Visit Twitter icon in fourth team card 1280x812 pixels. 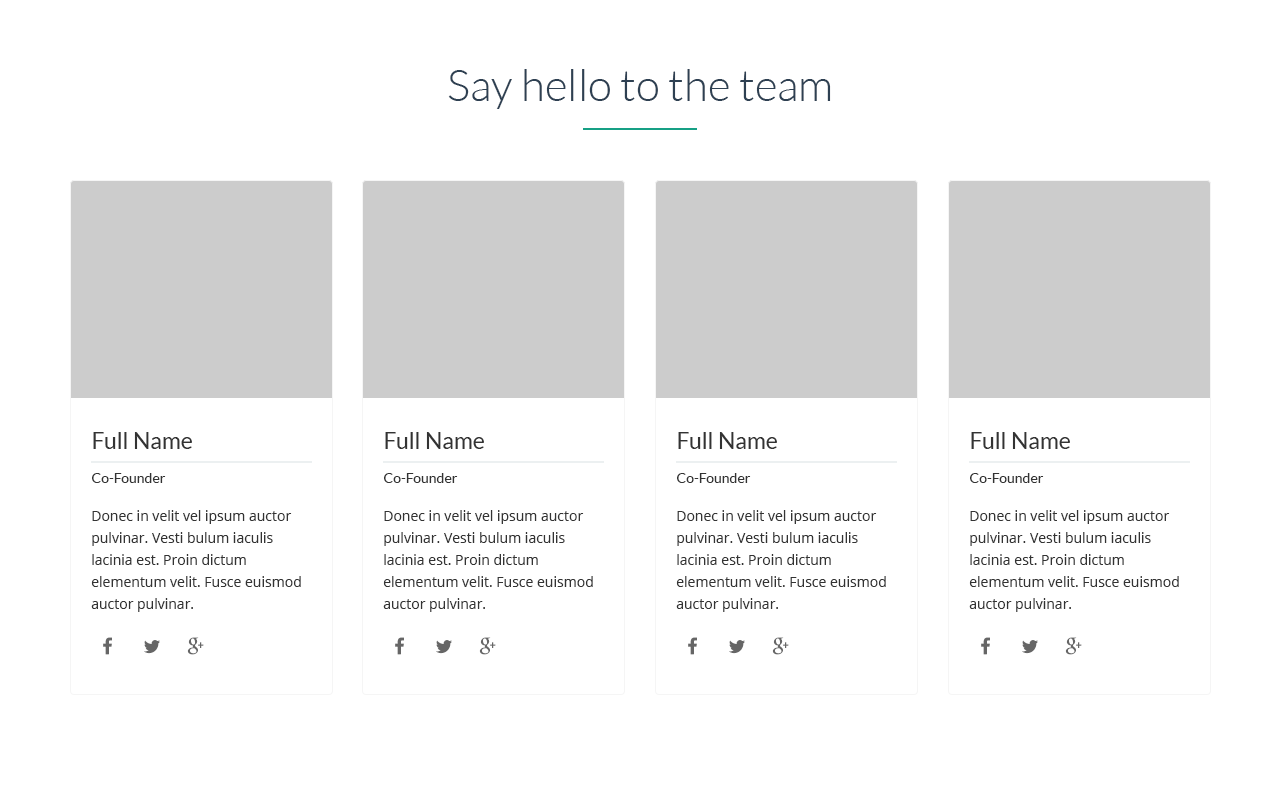tap(1030, 646)
